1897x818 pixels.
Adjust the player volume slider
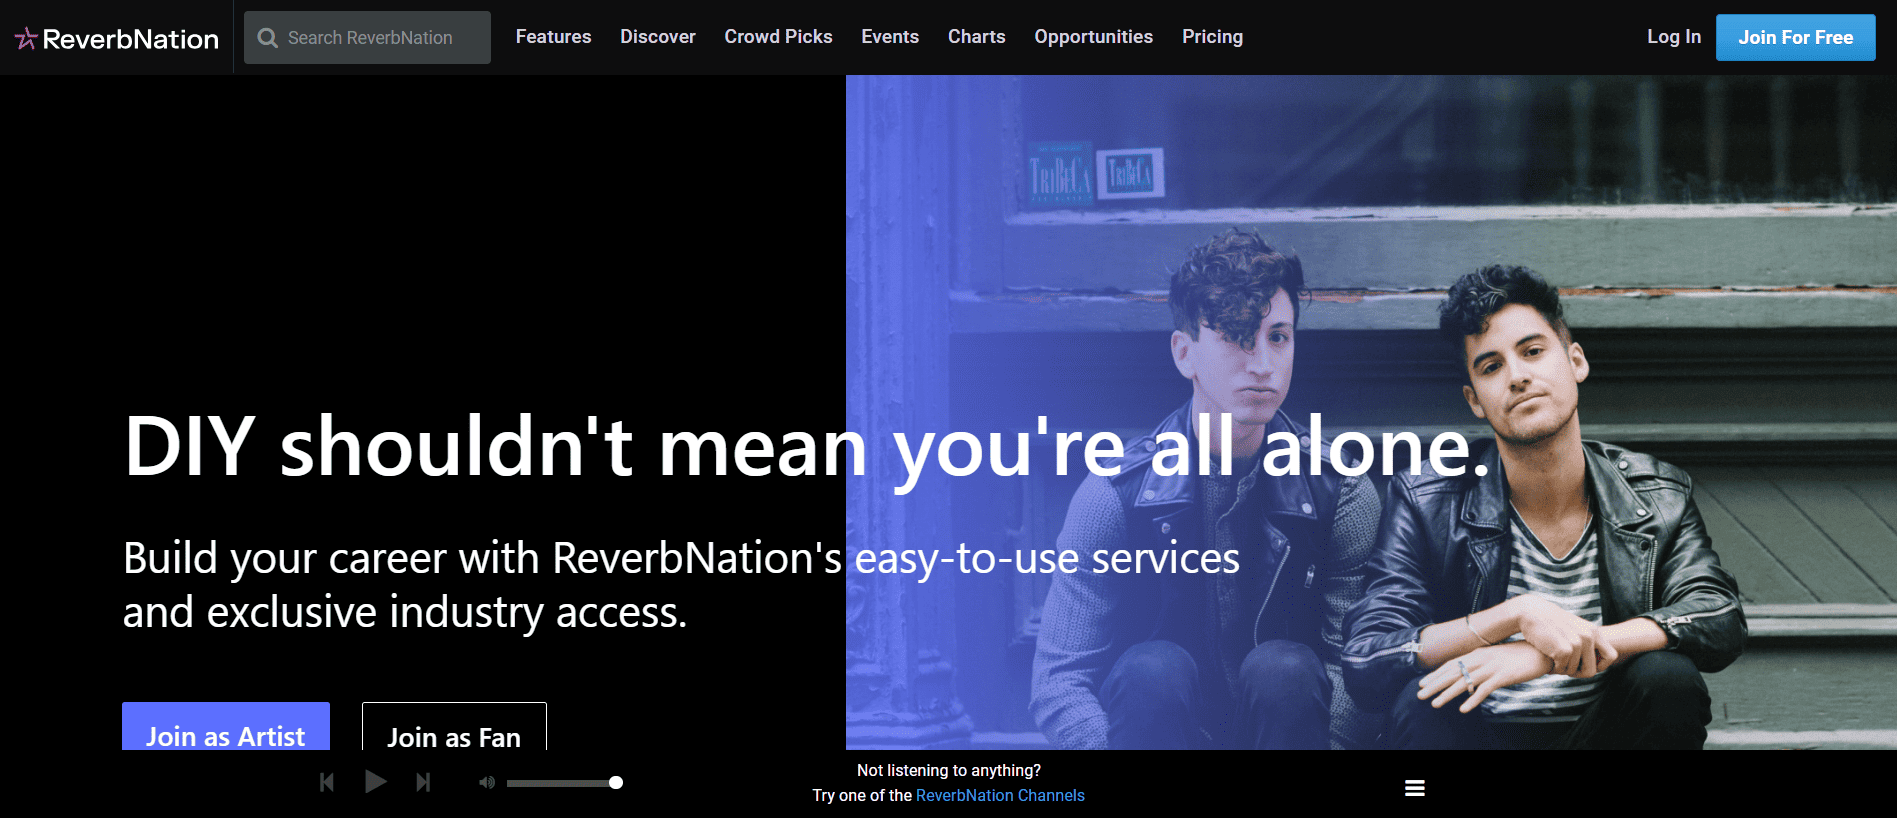pos(565,783)
